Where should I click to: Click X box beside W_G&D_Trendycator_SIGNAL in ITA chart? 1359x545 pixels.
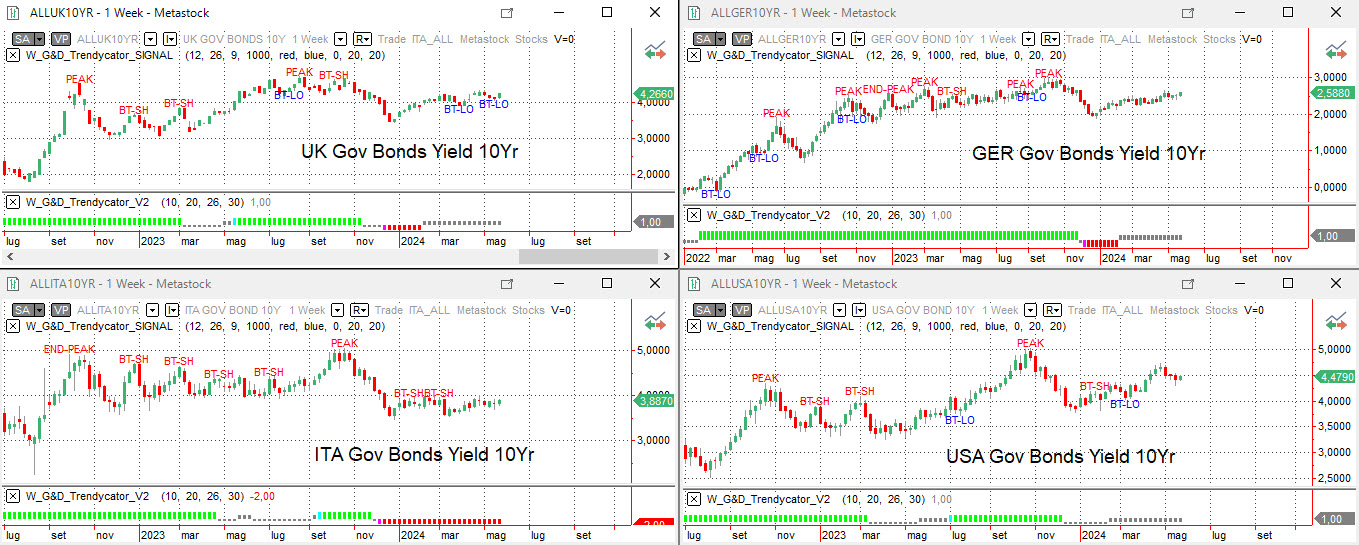(12, 326)
